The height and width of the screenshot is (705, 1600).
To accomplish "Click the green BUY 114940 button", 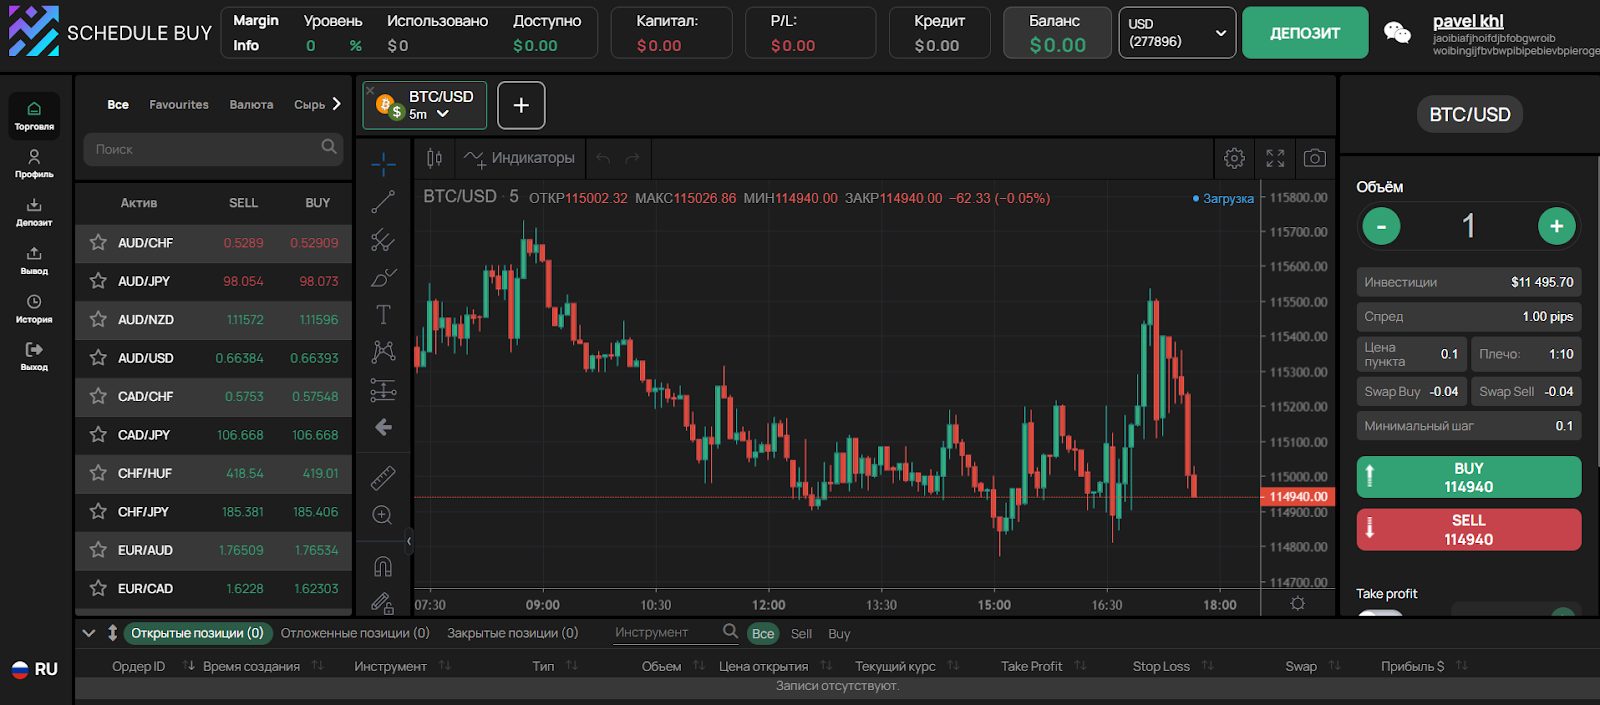I will [x=1468, y=477].
